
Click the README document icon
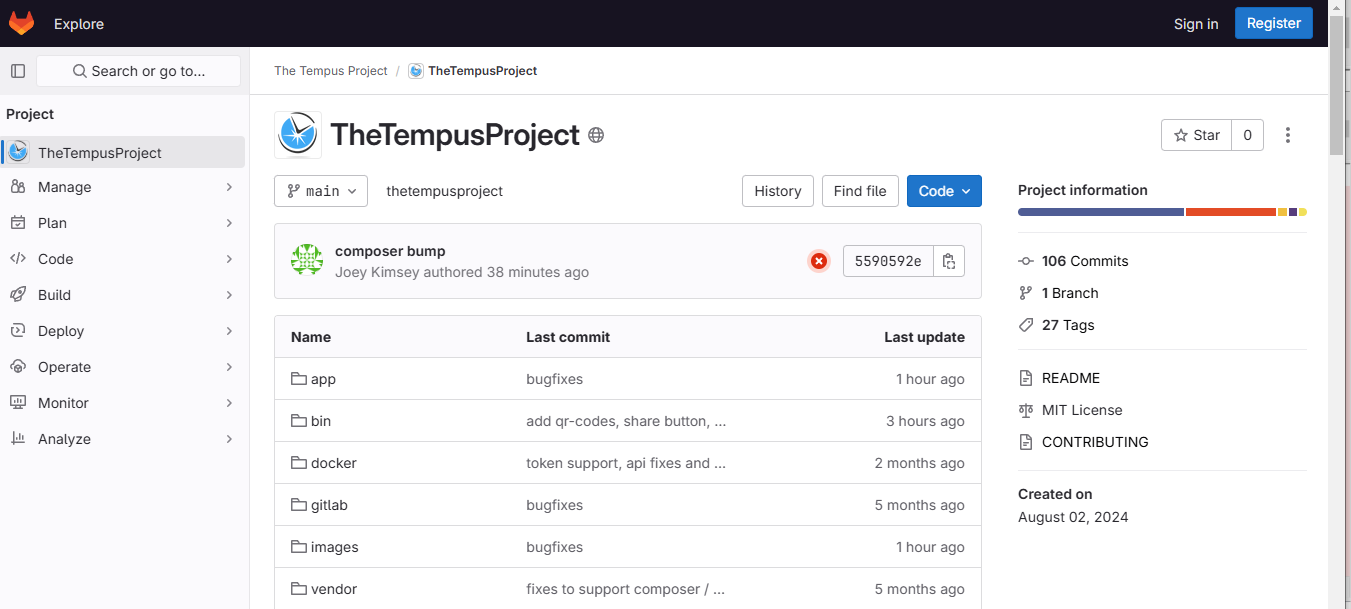coord(1026,378)
